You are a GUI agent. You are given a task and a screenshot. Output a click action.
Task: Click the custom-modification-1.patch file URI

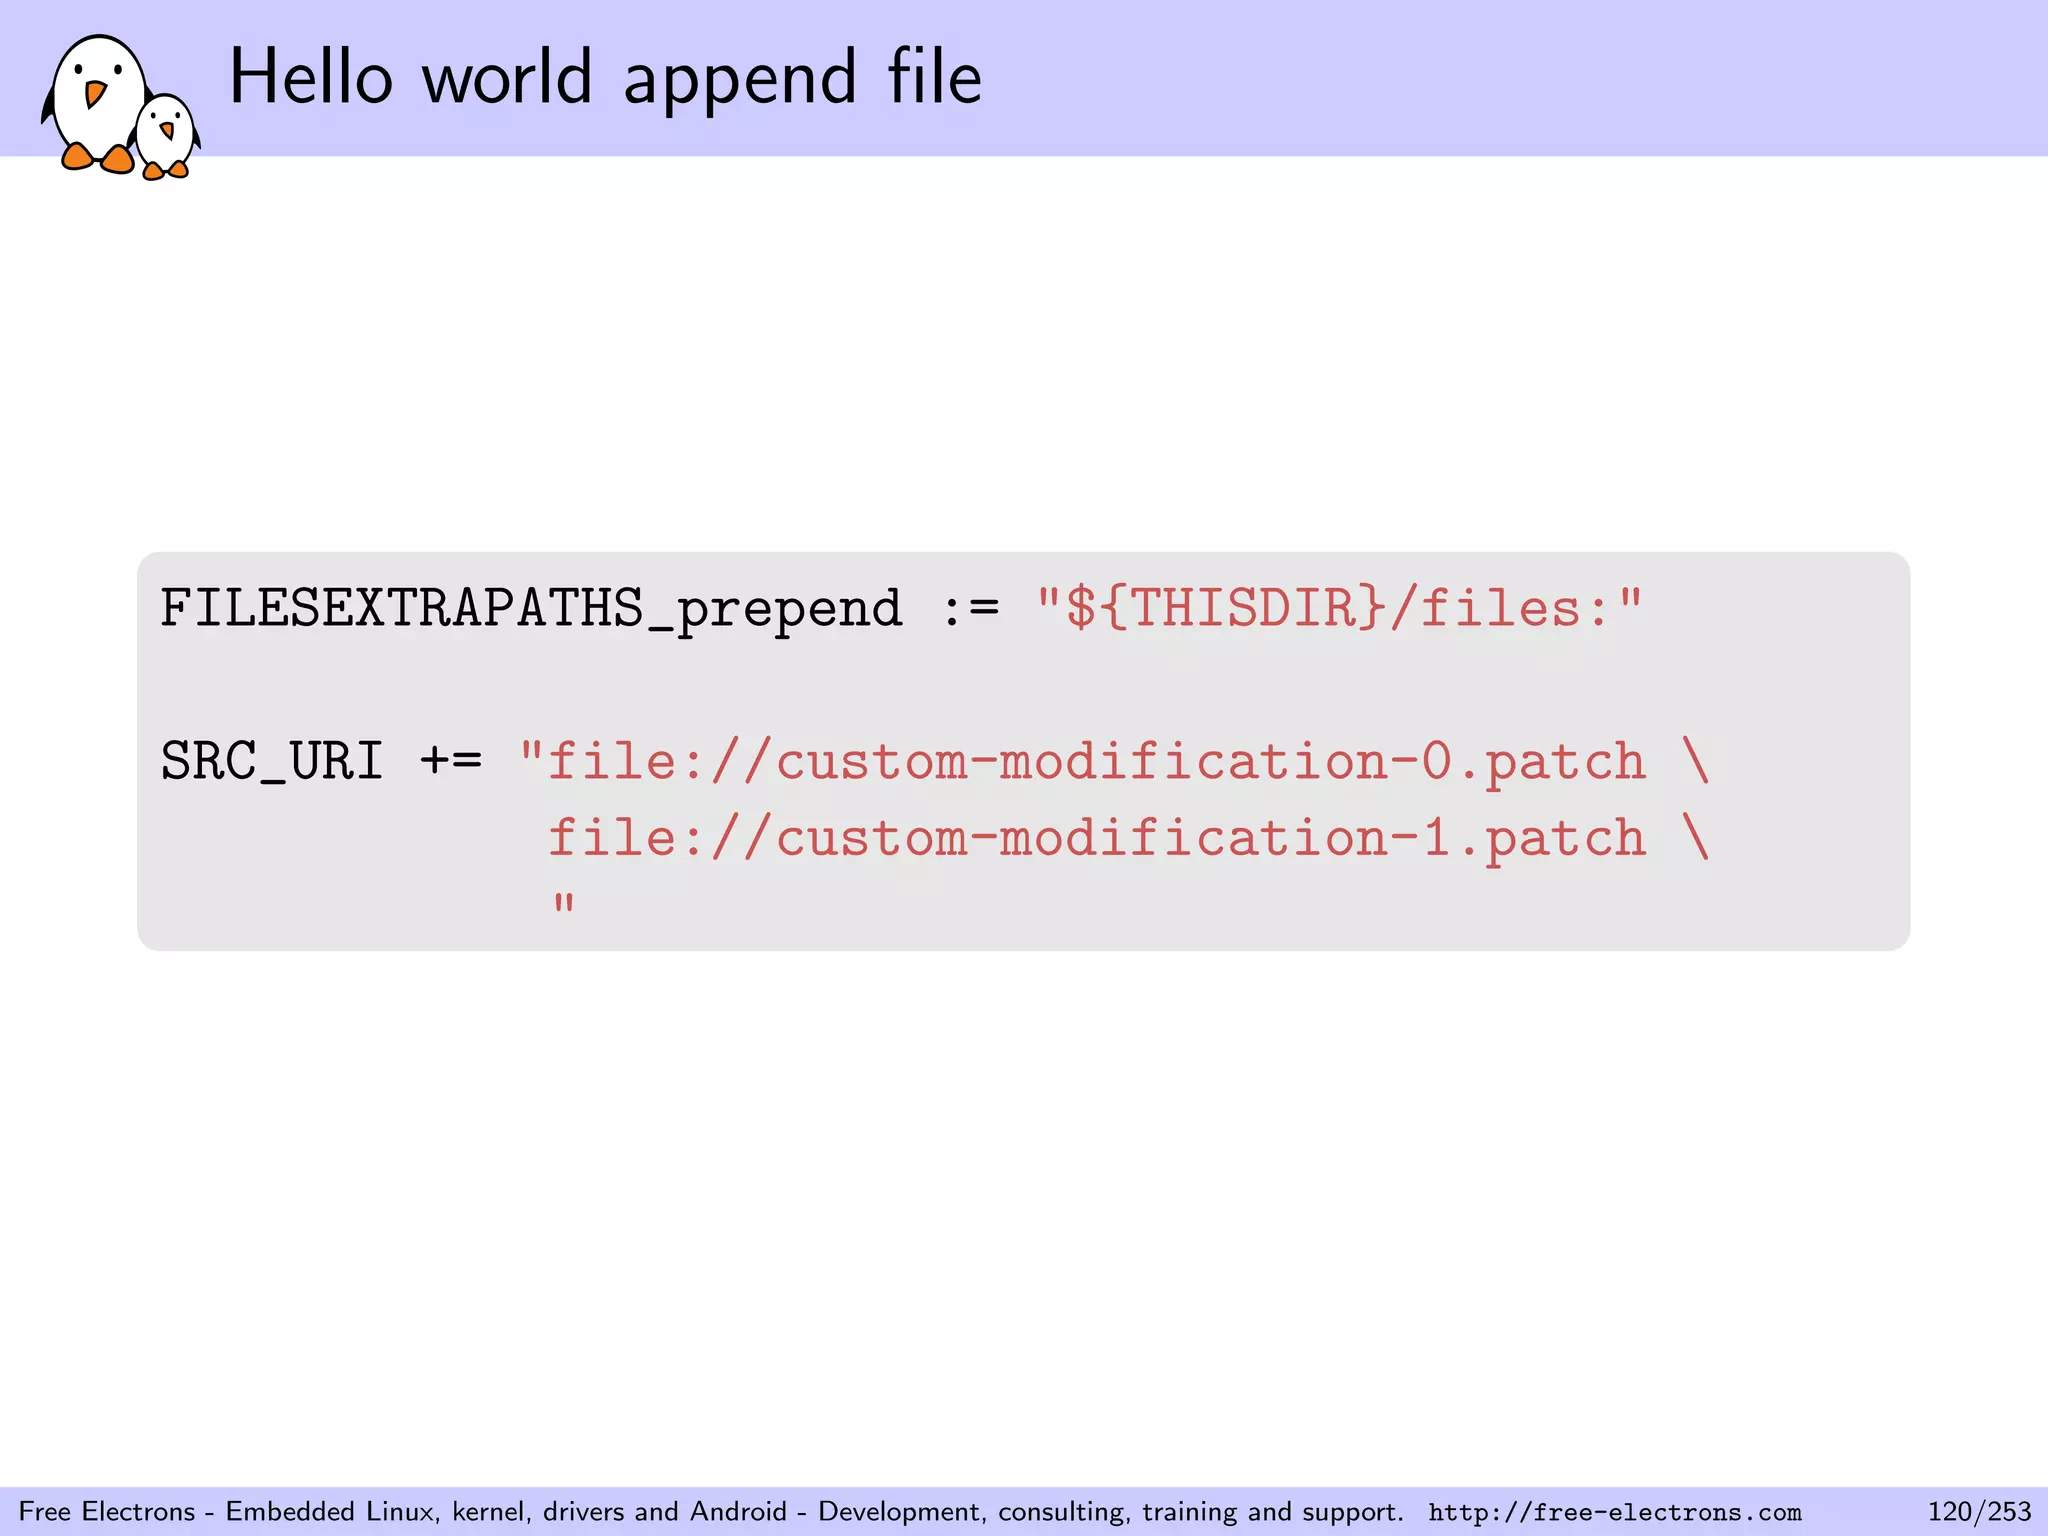(1095, 838)
